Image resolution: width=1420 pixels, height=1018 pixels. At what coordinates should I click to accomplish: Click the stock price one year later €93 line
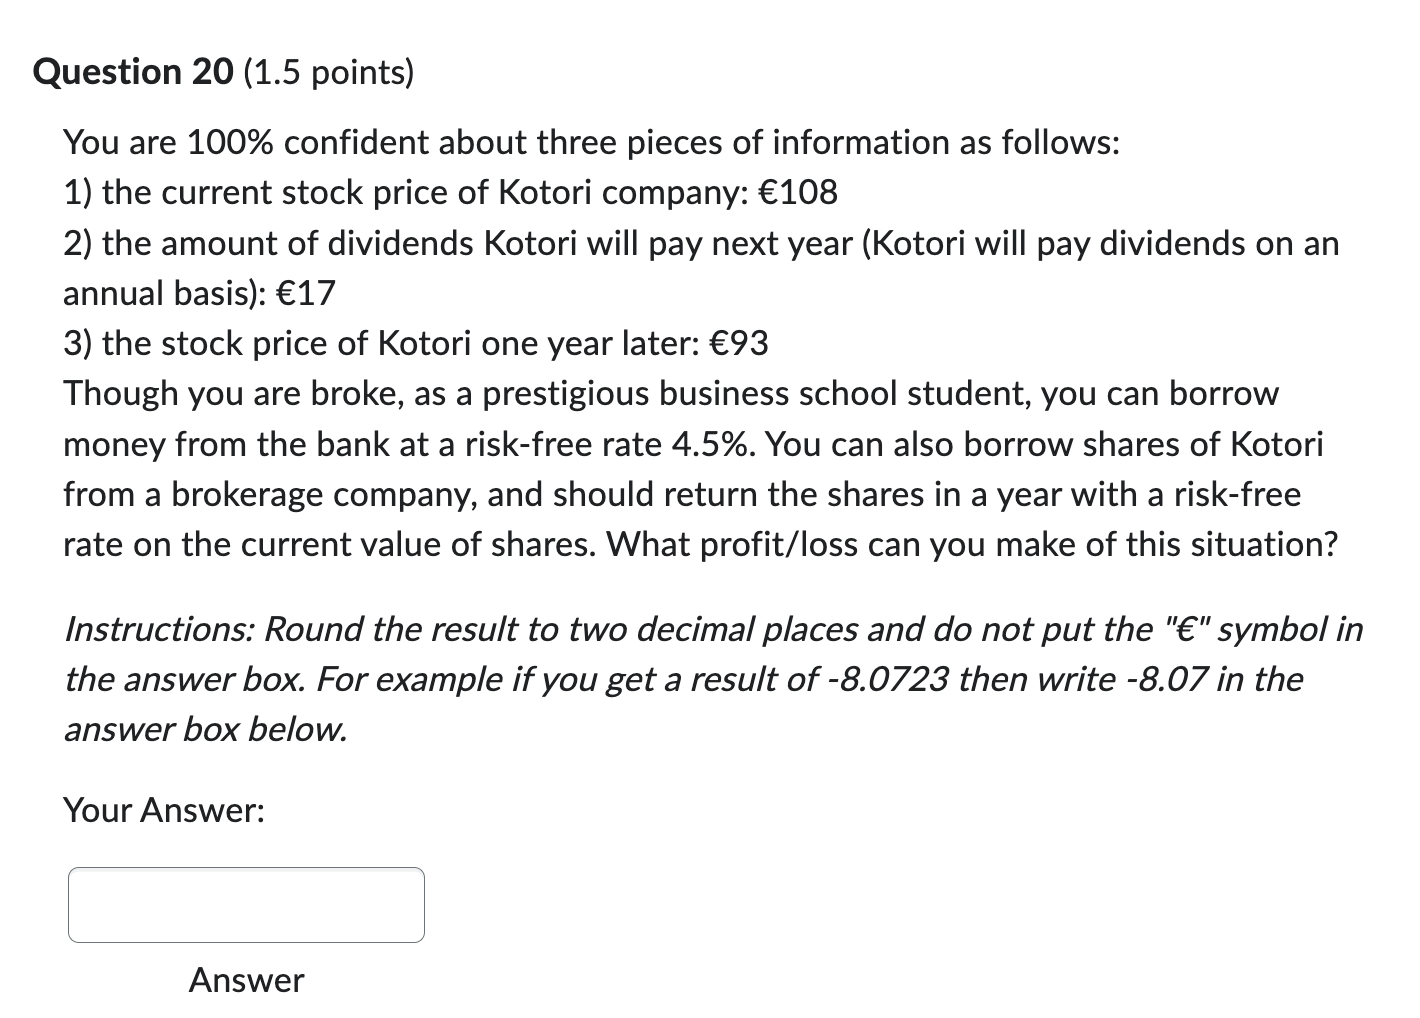pos(415,342)
